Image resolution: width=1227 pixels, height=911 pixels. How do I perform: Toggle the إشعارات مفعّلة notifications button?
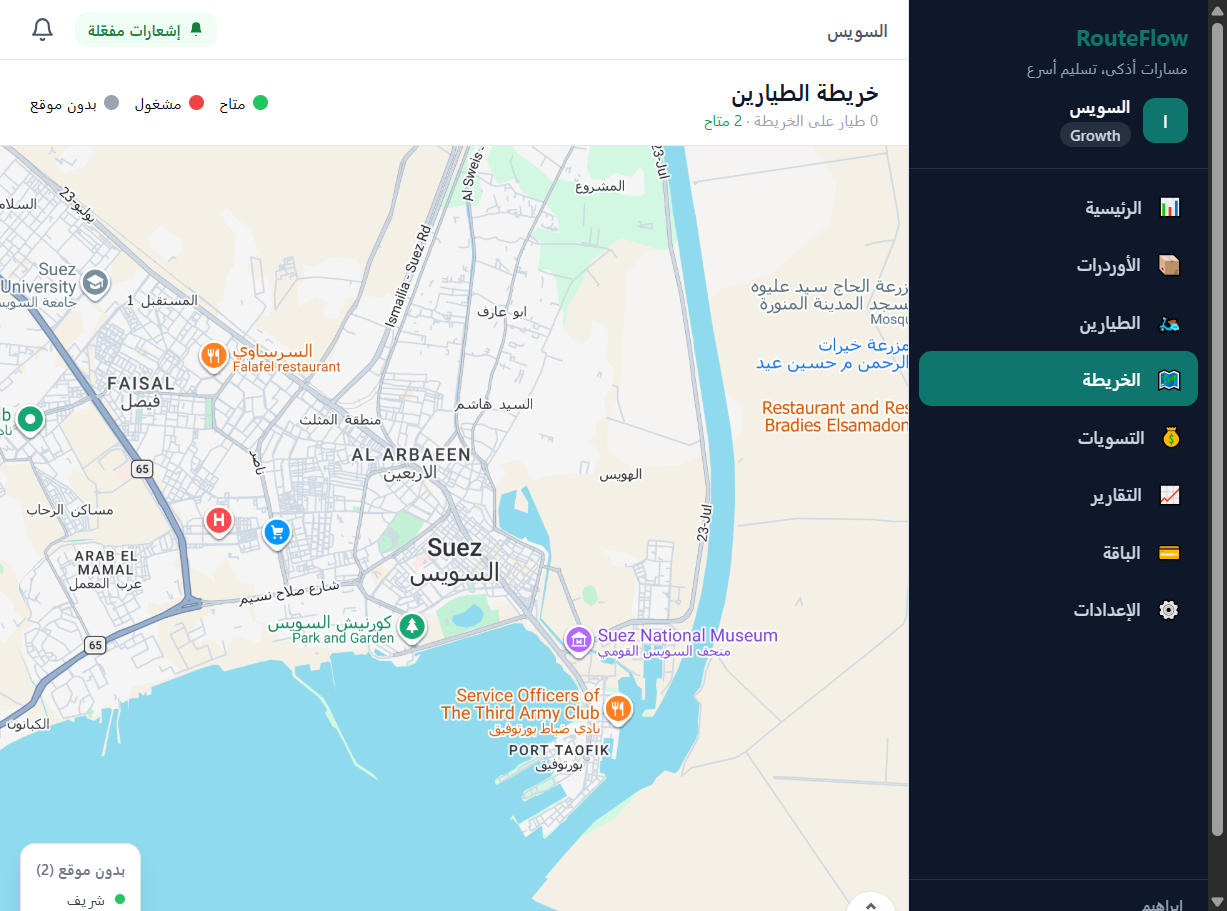[x=146, y=30]
